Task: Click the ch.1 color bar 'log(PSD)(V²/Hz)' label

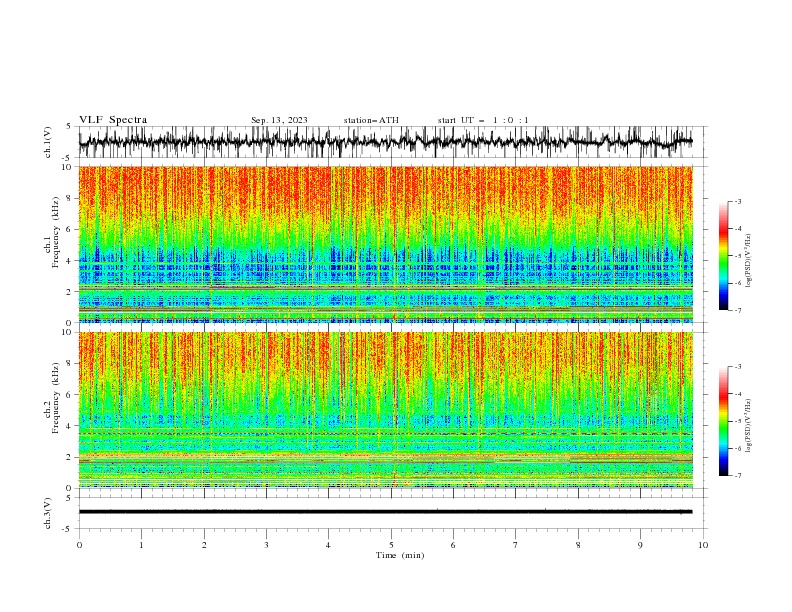Action: (x=749, y=261)
